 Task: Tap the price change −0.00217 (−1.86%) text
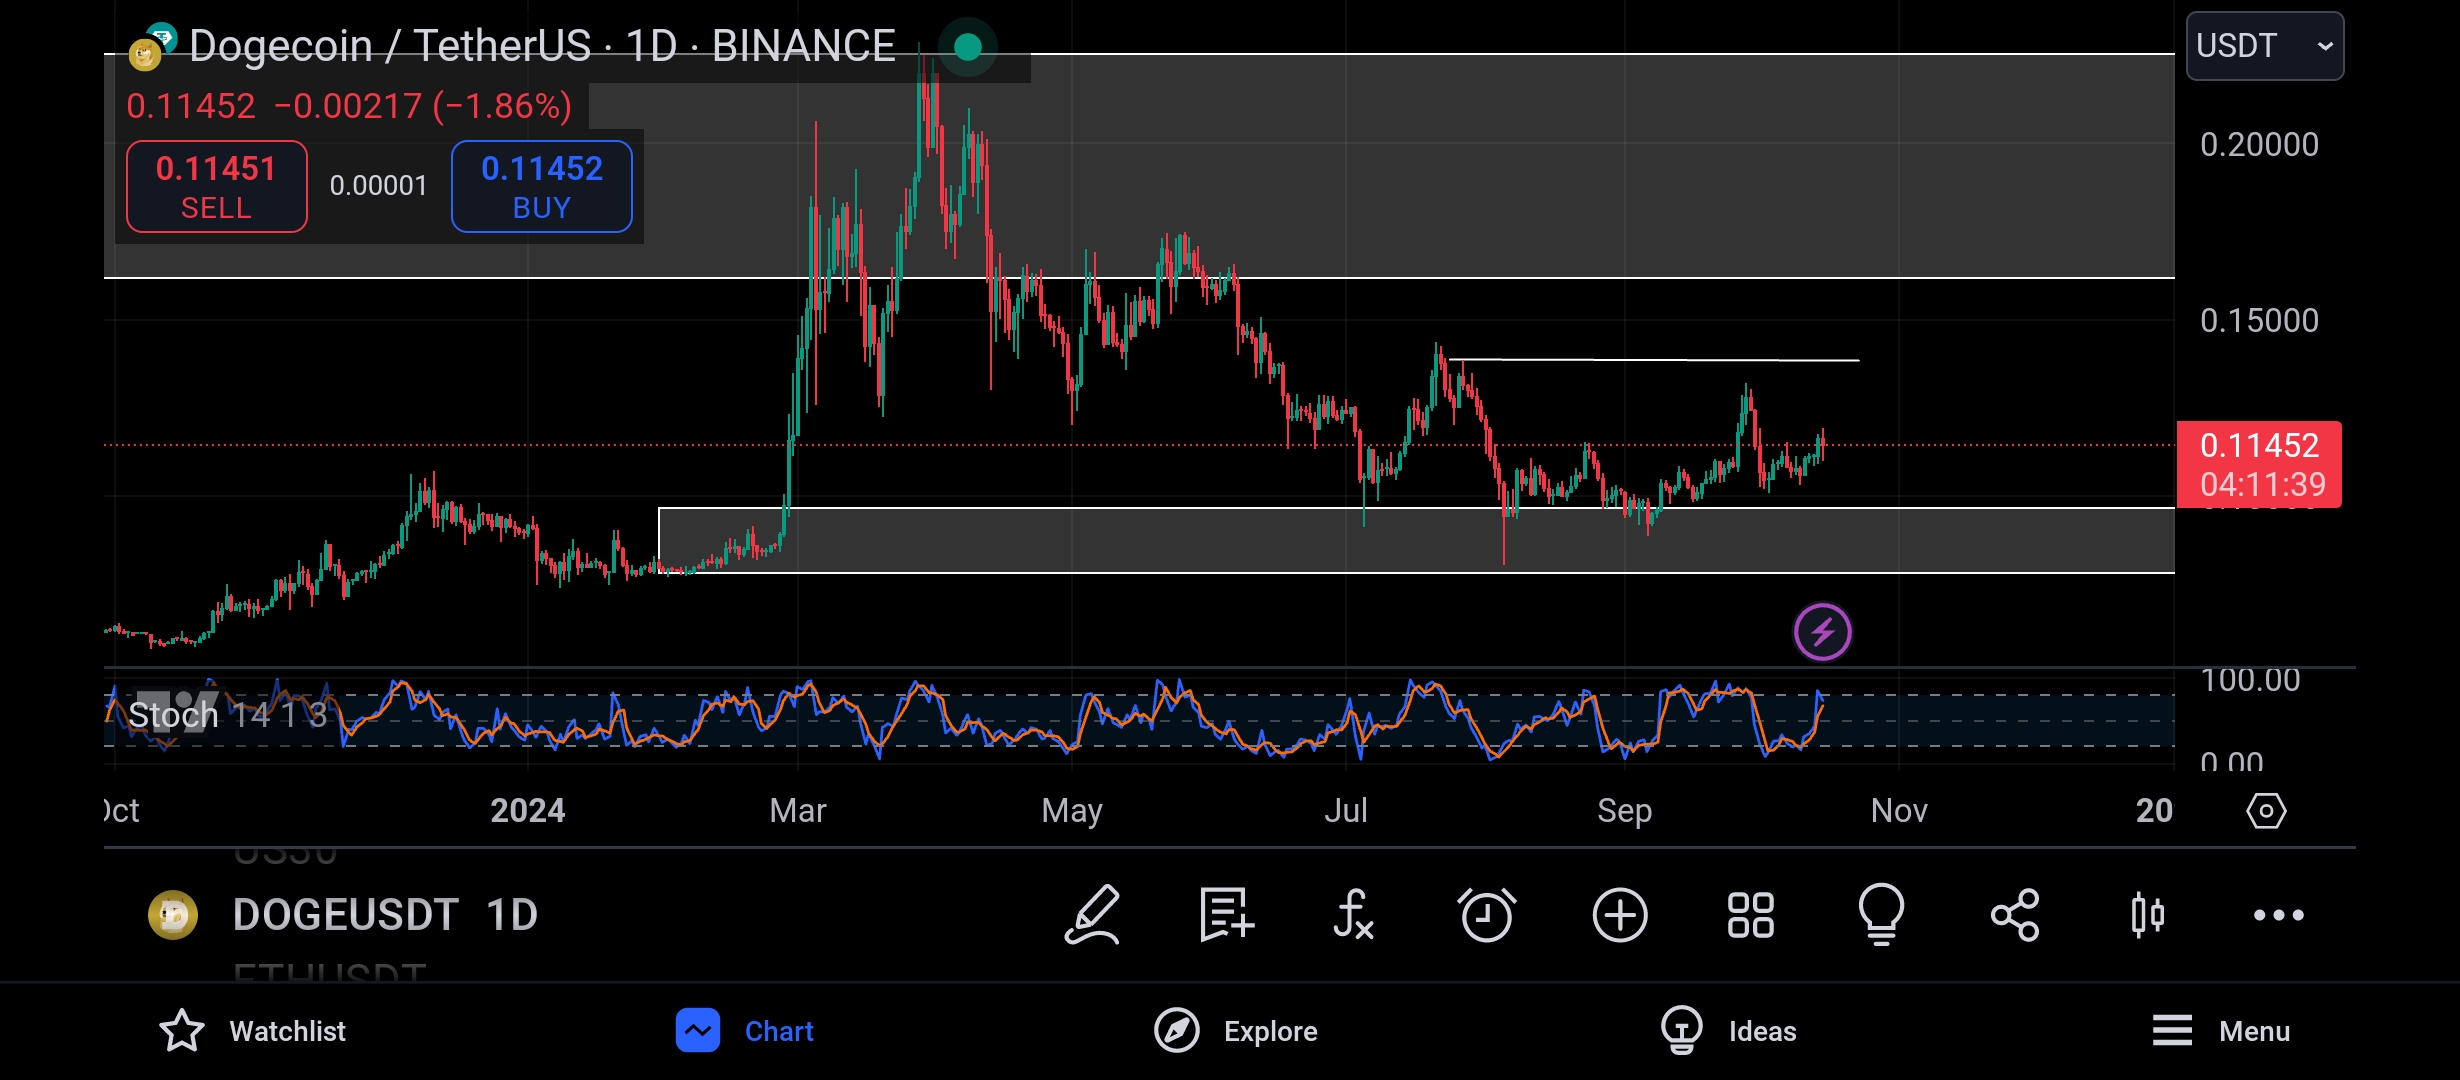(423, 106)
